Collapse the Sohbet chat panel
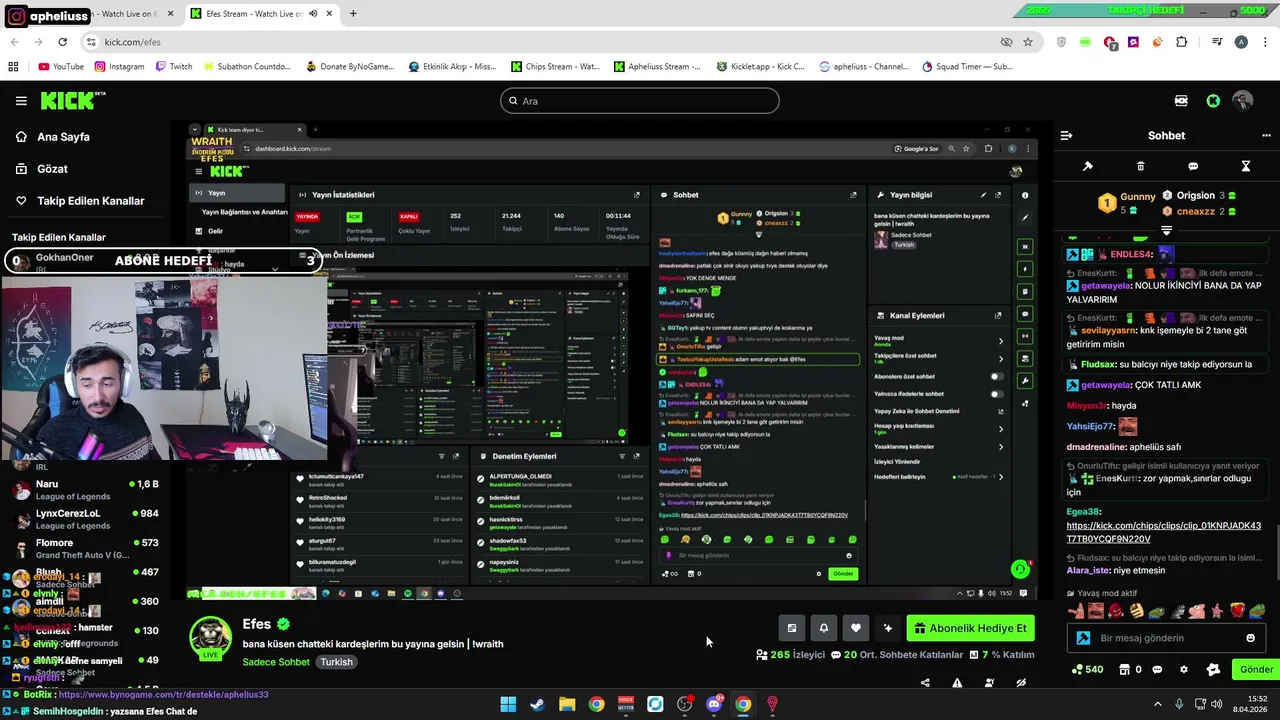1280x720 pixels. click(x=1066, y=136)
